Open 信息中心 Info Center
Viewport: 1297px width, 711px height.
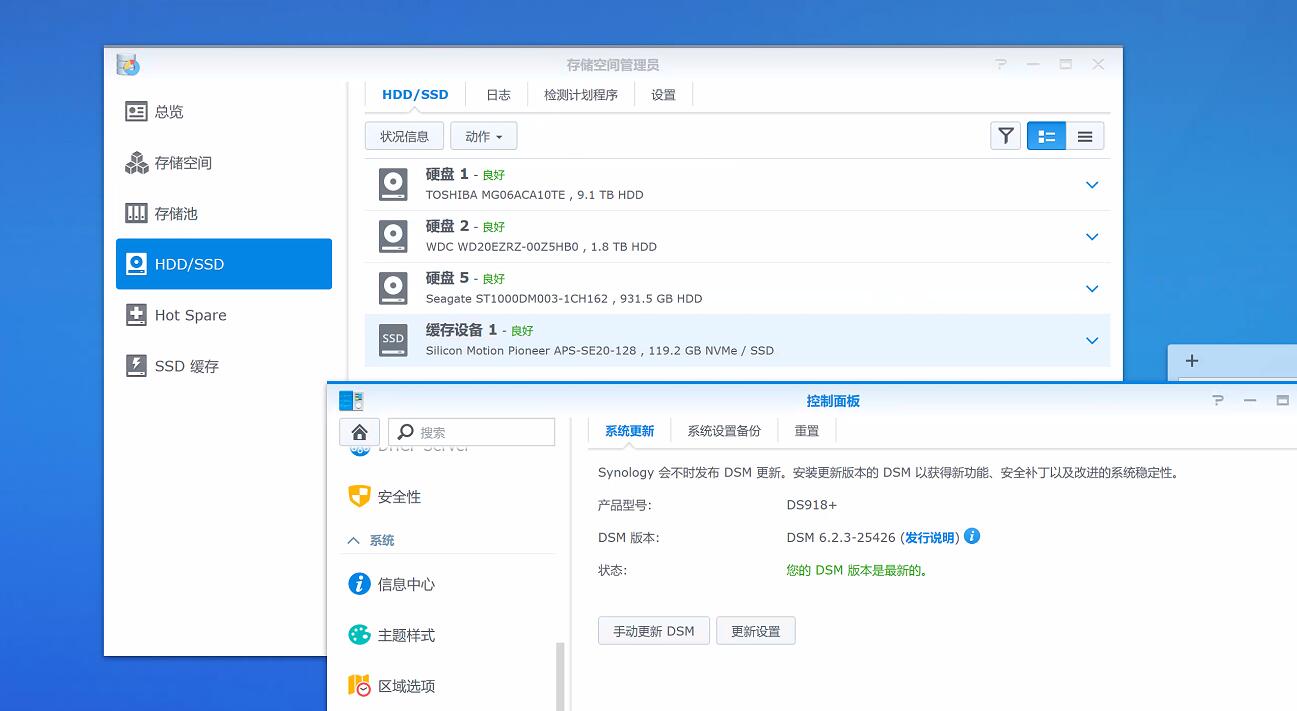(x=405, y=584)
